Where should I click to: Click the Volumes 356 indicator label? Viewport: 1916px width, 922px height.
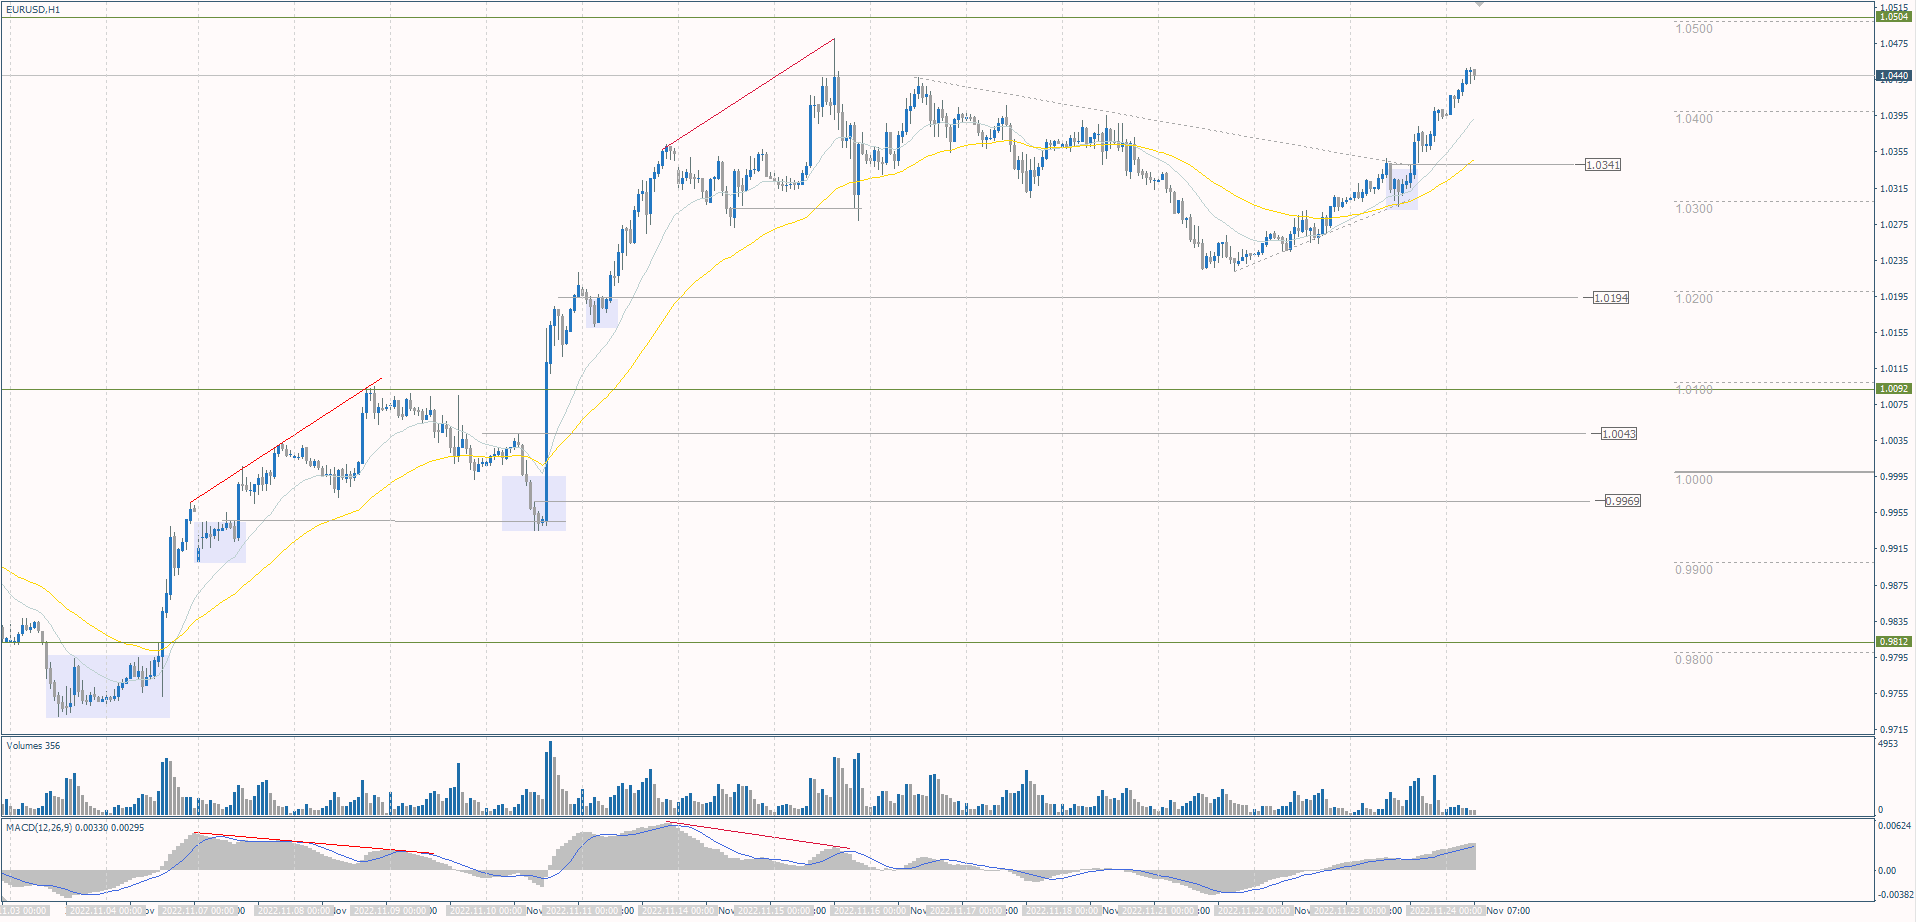(33, 746)
